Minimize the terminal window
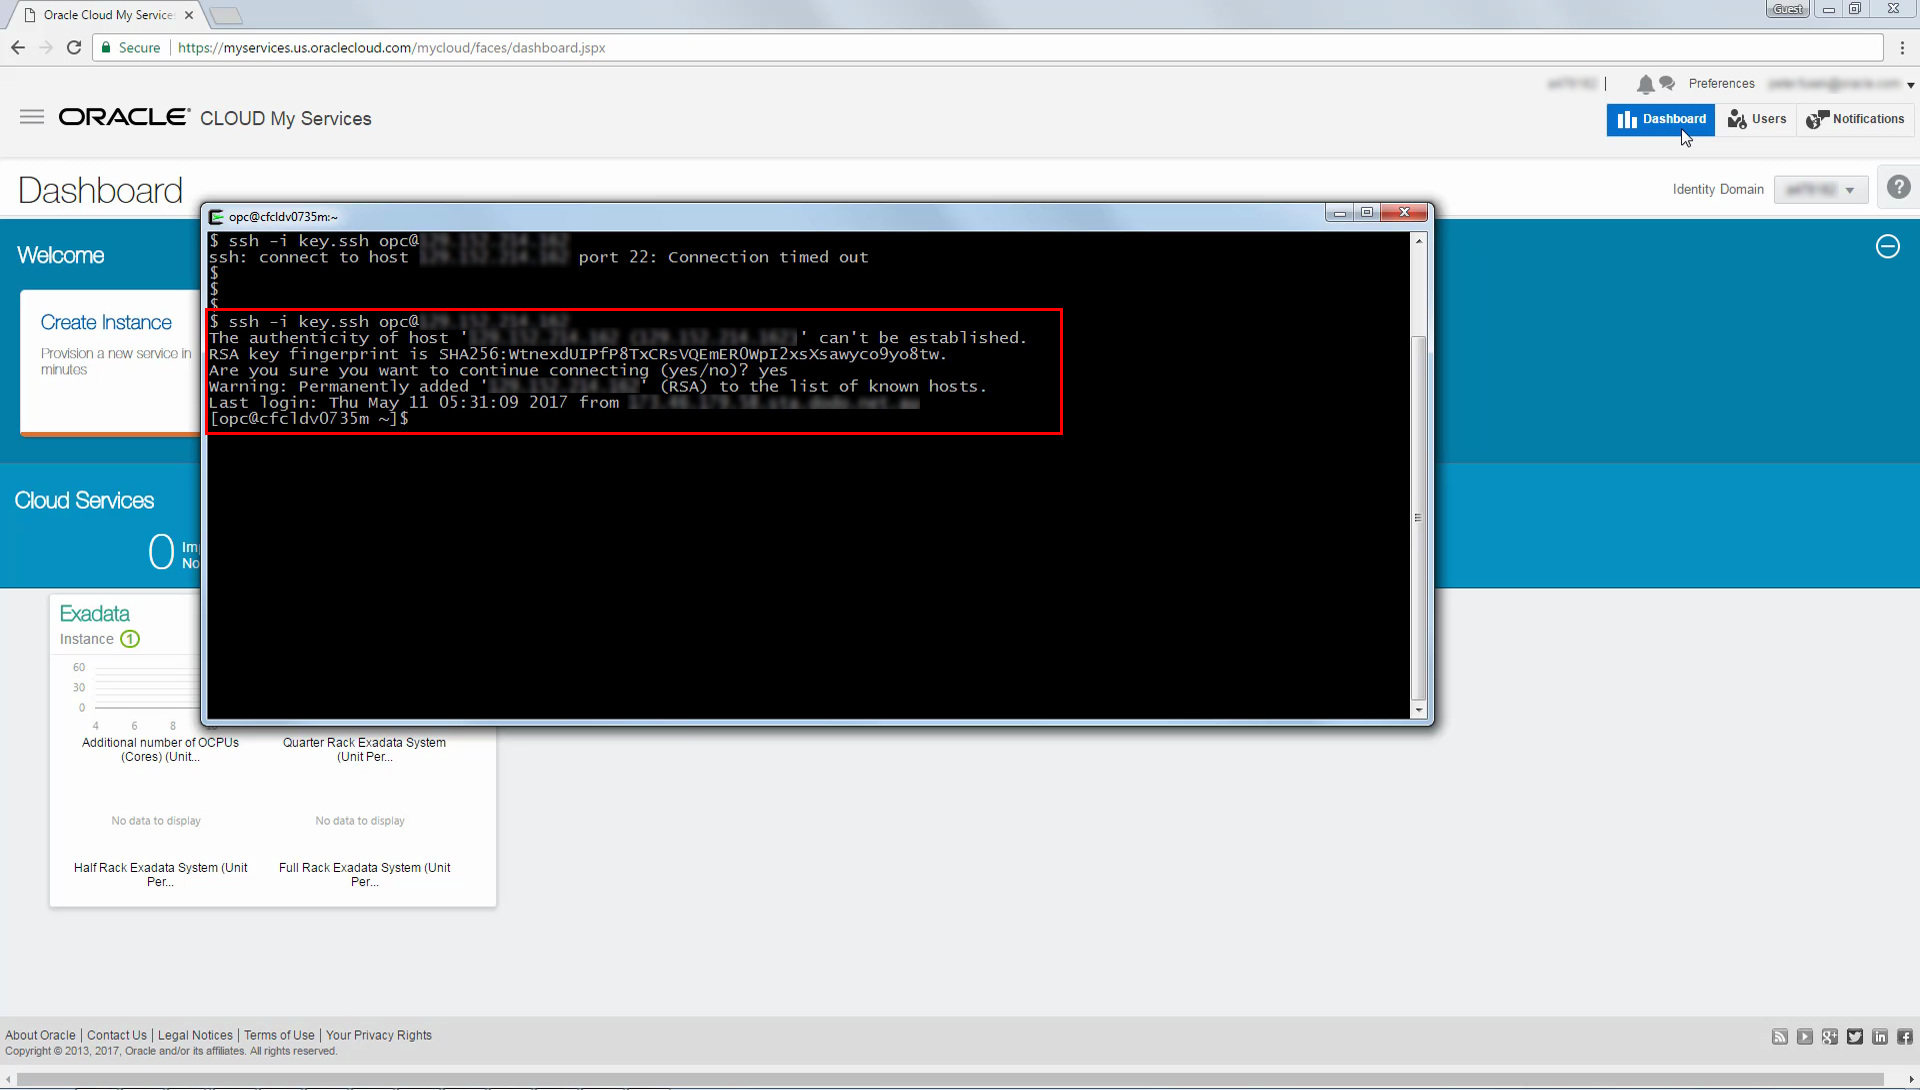 point(1340,212)
